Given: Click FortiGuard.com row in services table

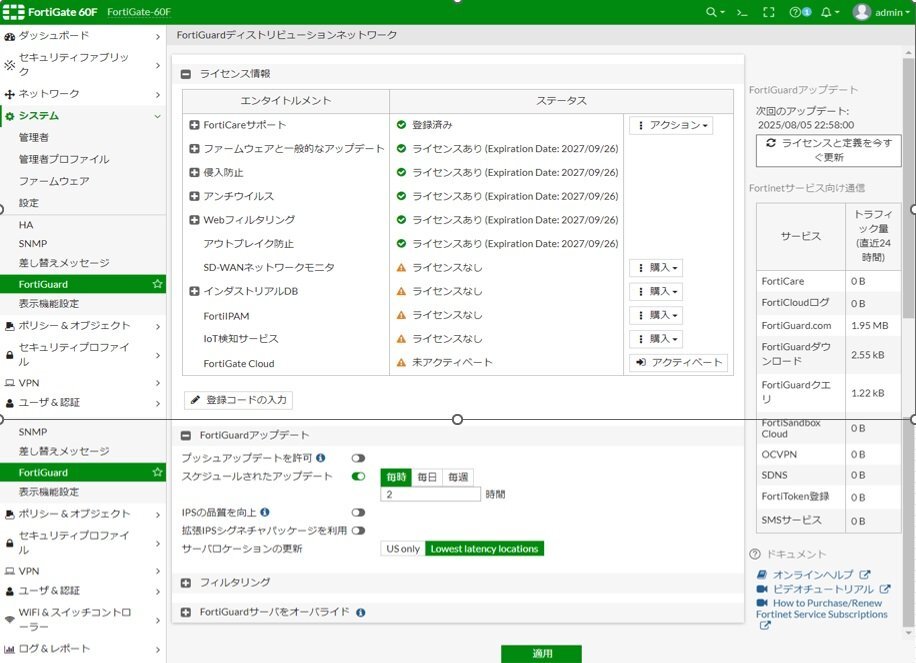Looking at the screenshot, I should [x=828, y=325].
